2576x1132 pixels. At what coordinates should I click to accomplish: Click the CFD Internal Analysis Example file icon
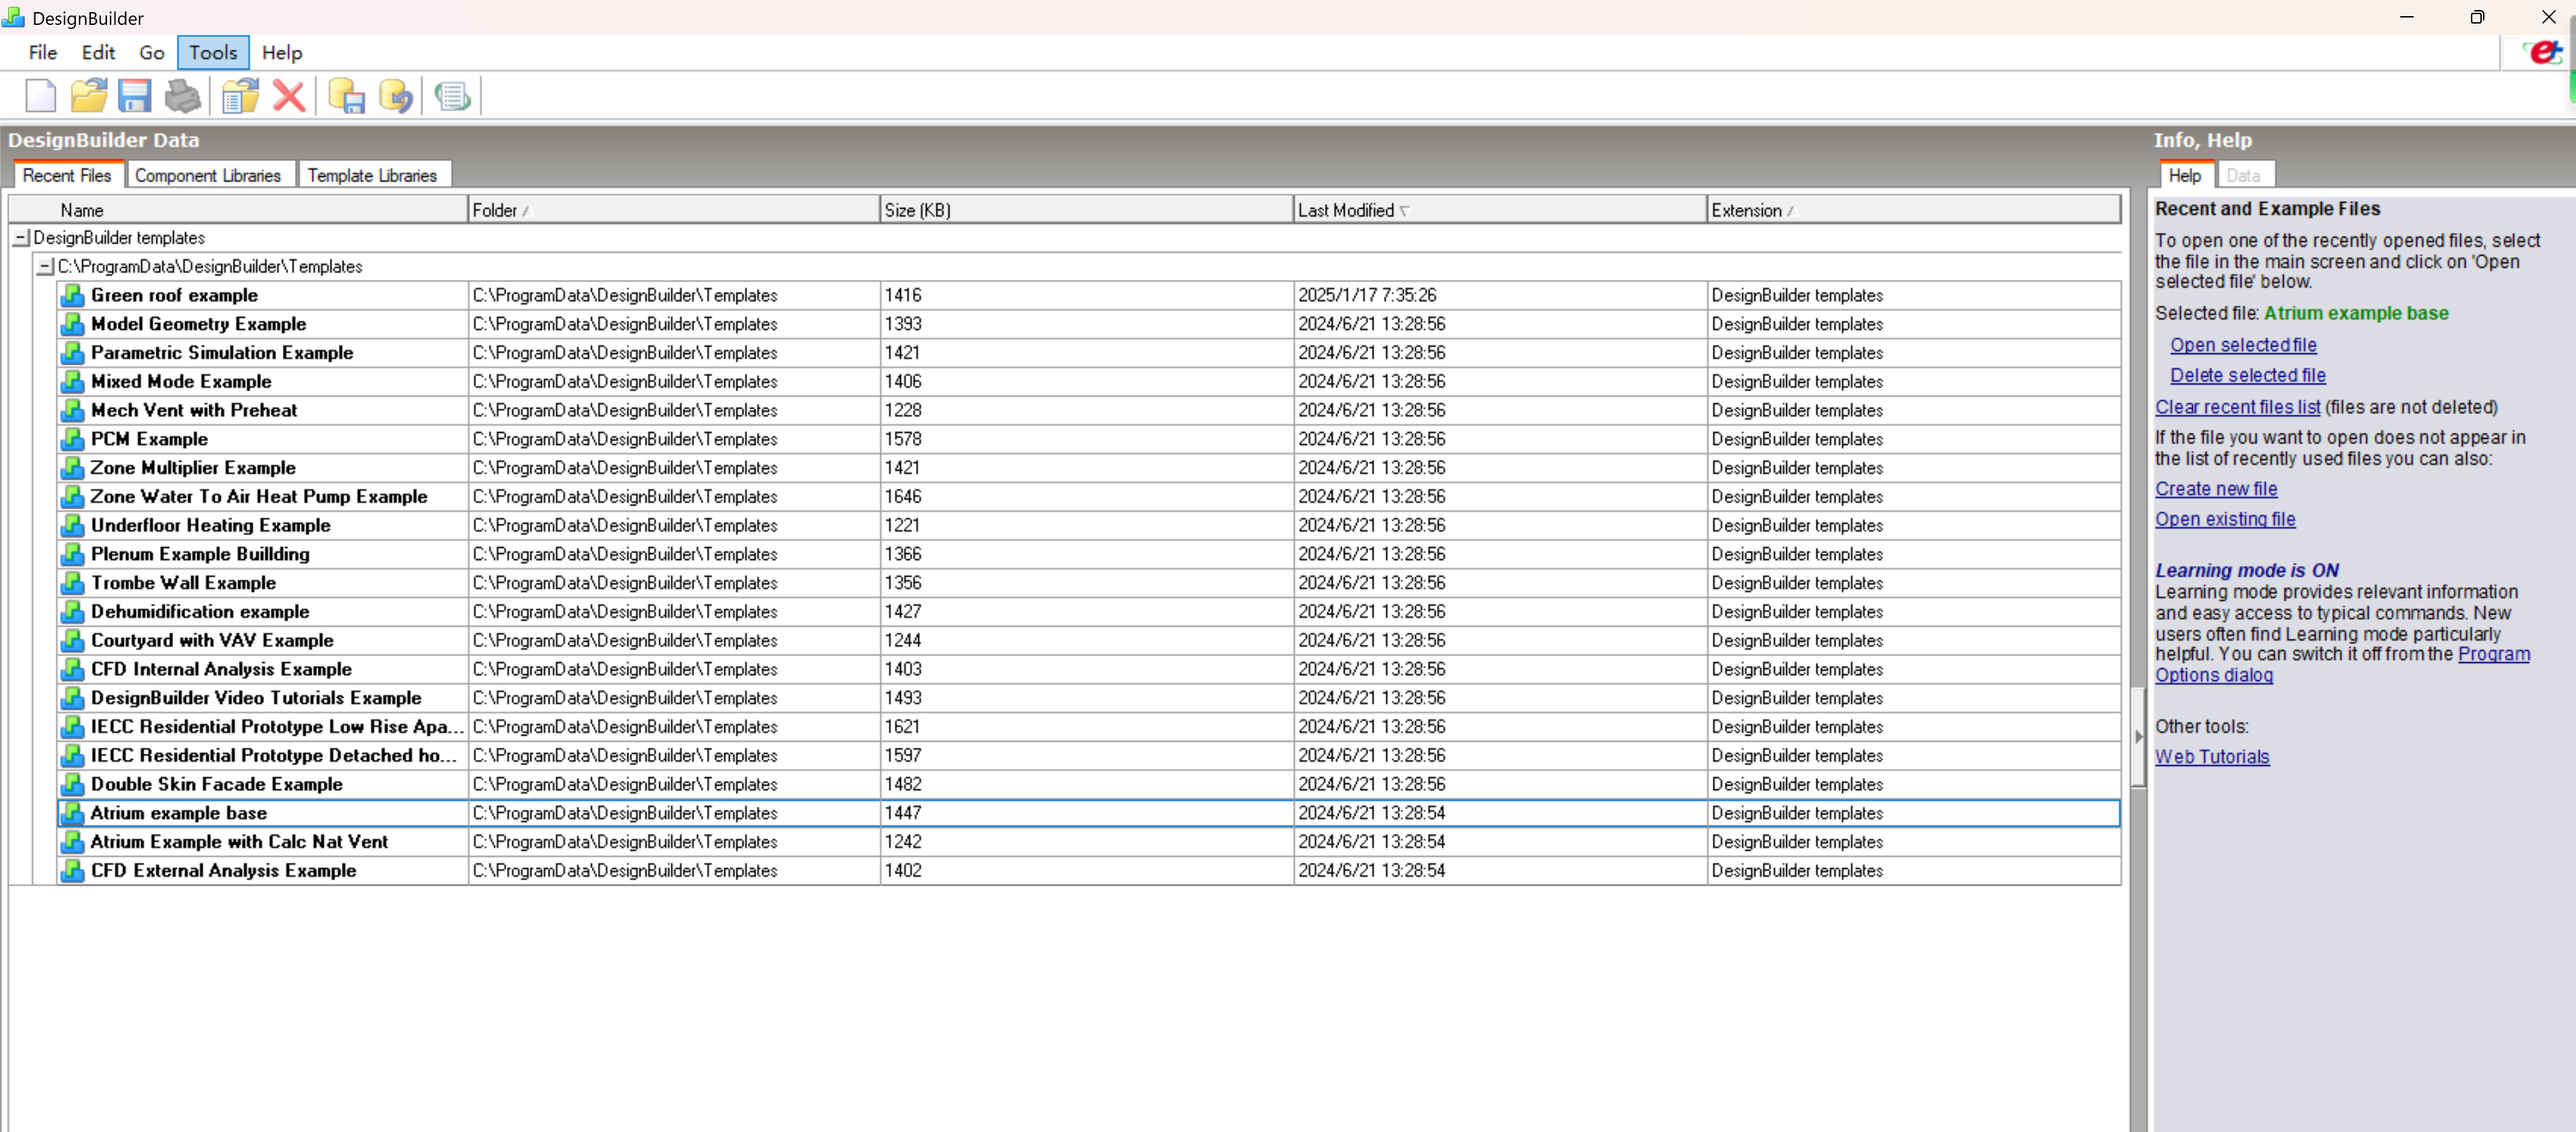(x=72, y=669)
